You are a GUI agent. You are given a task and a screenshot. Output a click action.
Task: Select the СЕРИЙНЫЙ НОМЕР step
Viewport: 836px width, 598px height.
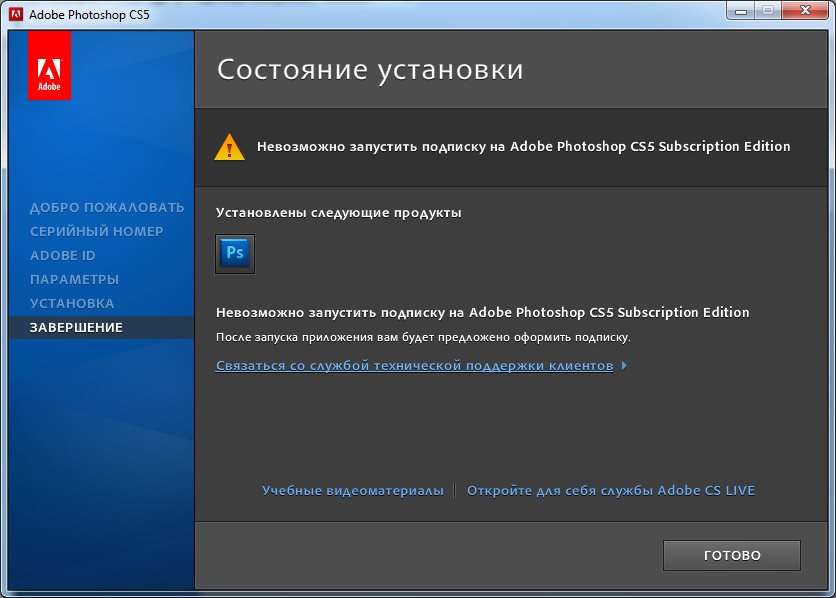[x=97, y=231]
